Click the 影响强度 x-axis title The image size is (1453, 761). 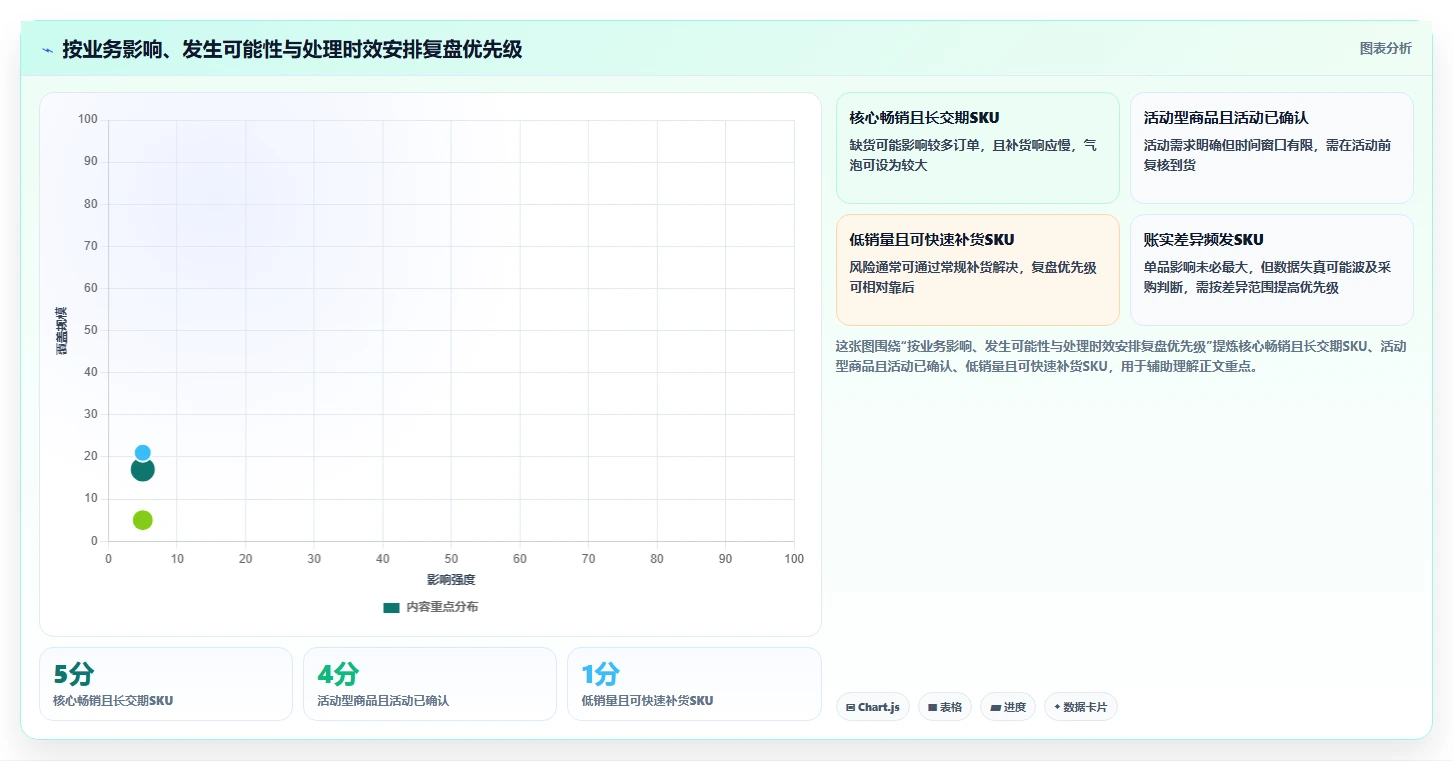[451, 580]
